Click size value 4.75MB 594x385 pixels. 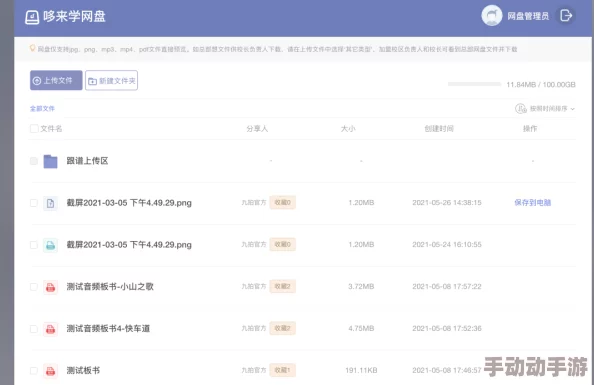click(361, 328)
